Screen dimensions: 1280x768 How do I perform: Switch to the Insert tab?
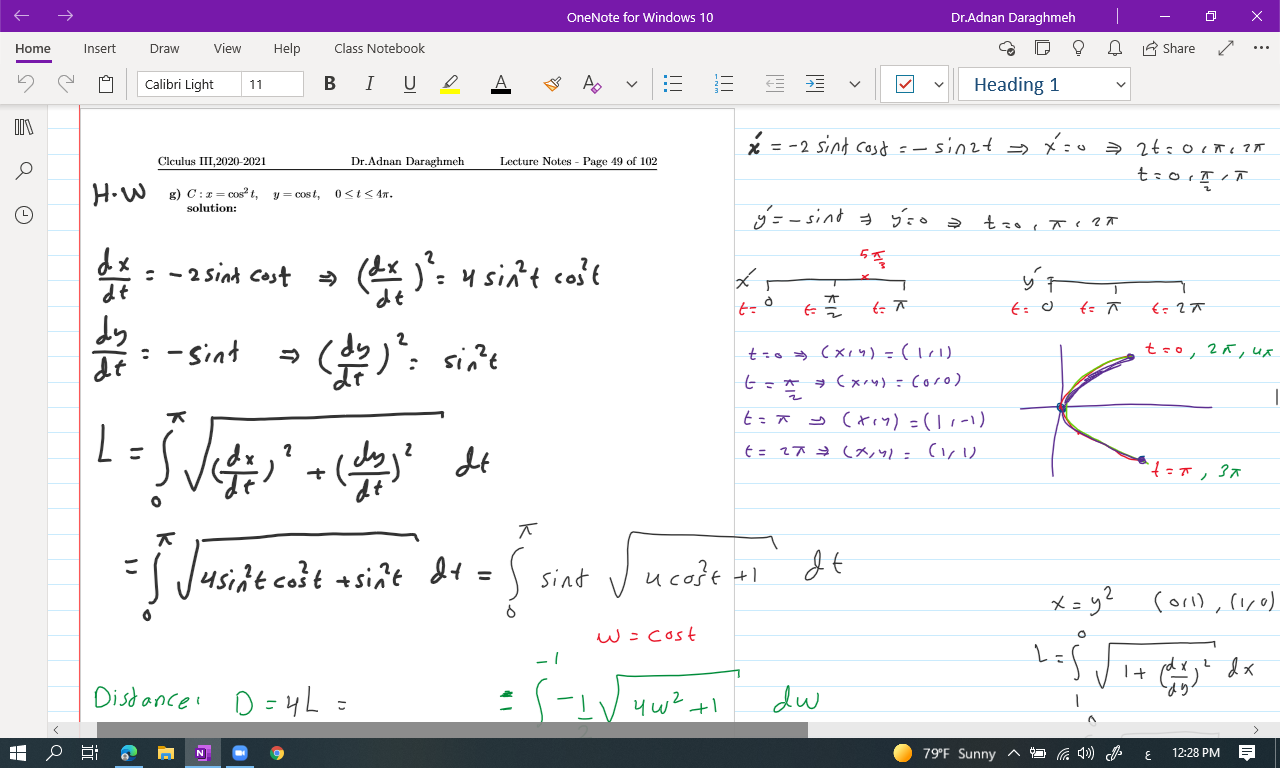click(x=99, y=48)
